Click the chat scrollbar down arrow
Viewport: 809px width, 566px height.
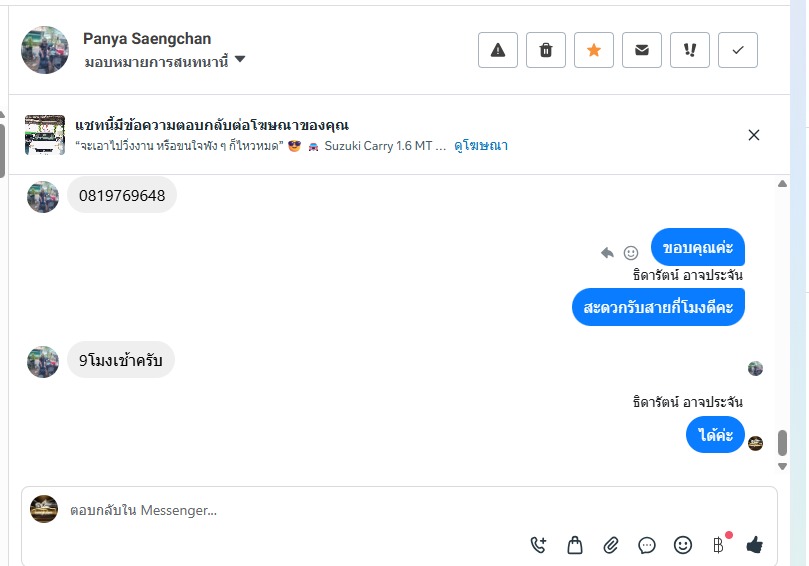[782, 466]
